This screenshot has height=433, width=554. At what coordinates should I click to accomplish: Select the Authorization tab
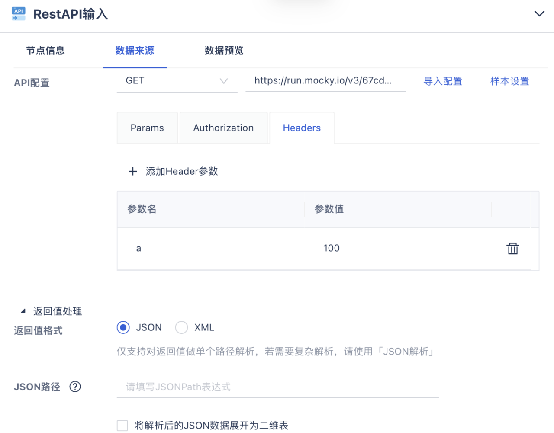(223, 128)
